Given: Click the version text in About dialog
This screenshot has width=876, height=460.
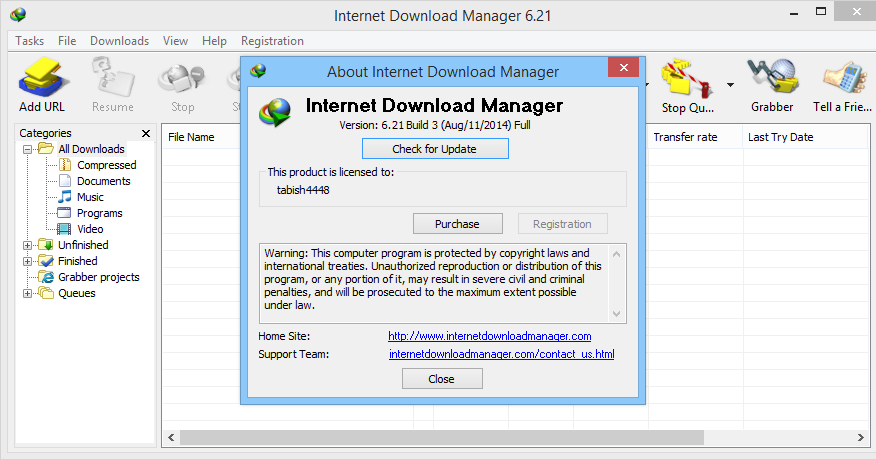Looking at the screenshot, I should [x=435, y=125].
